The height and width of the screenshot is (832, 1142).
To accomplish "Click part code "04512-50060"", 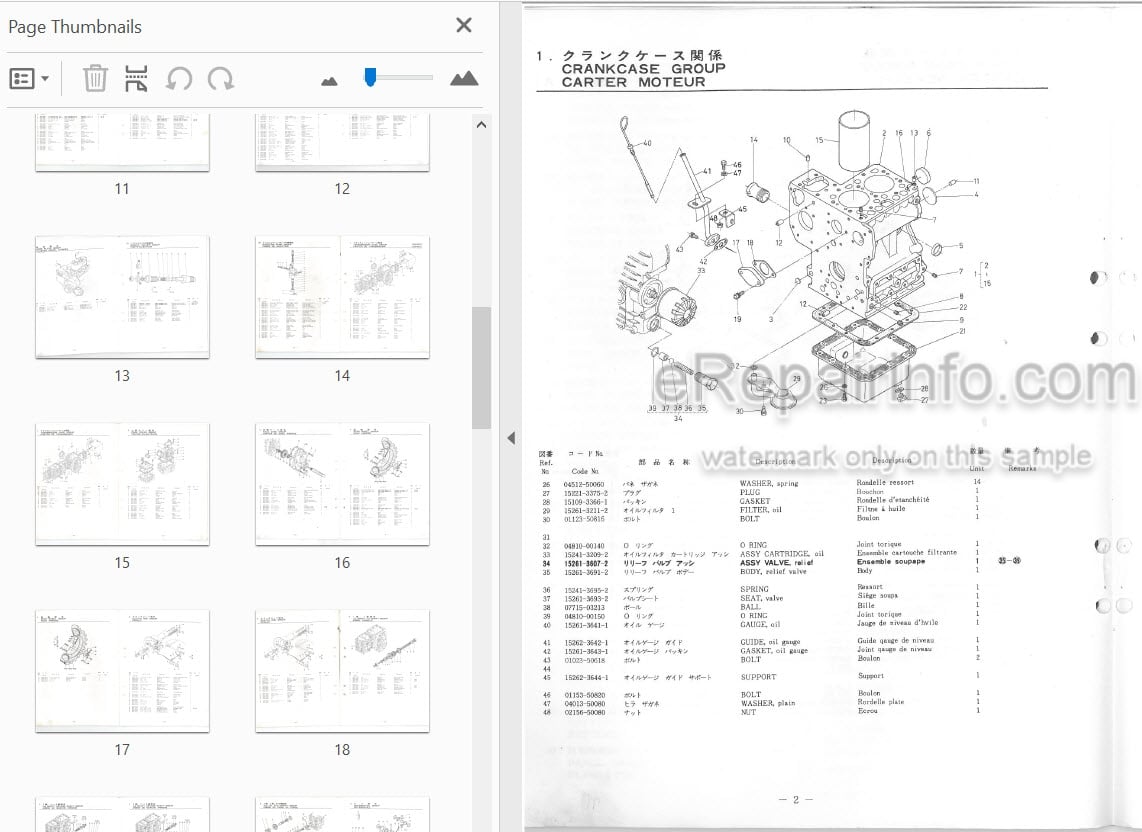I will (x=584, y=484).
